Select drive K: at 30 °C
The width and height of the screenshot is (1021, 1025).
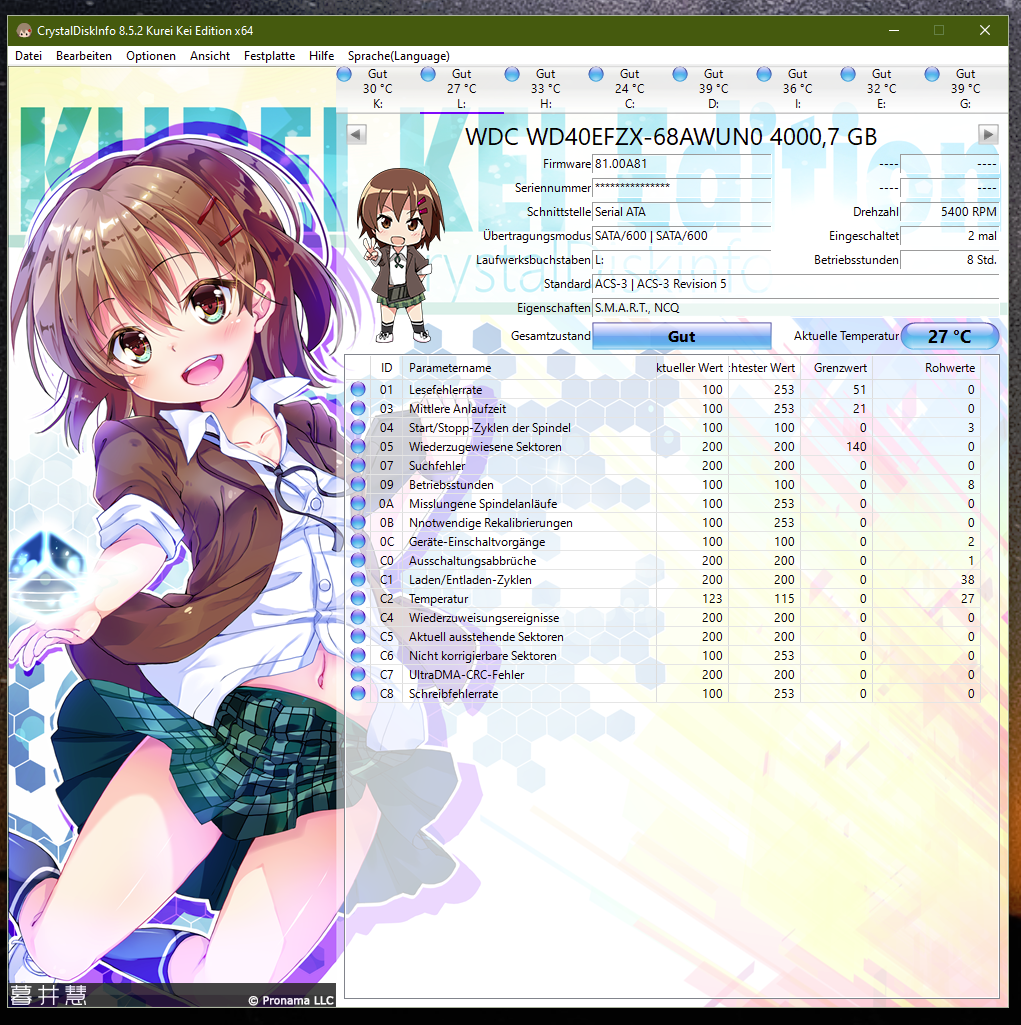tap(378, 89)
